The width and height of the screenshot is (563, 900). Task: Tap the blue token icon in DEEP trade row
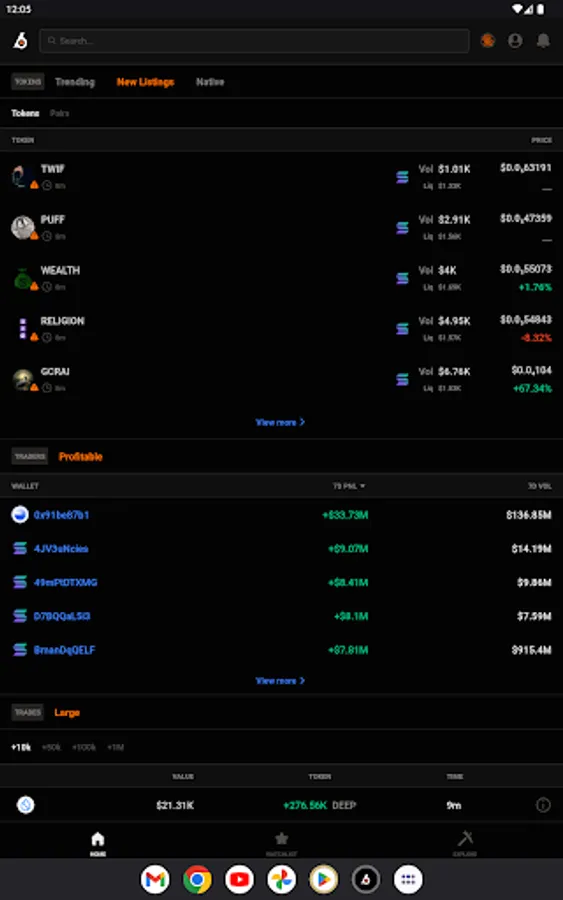pos(25,805)
